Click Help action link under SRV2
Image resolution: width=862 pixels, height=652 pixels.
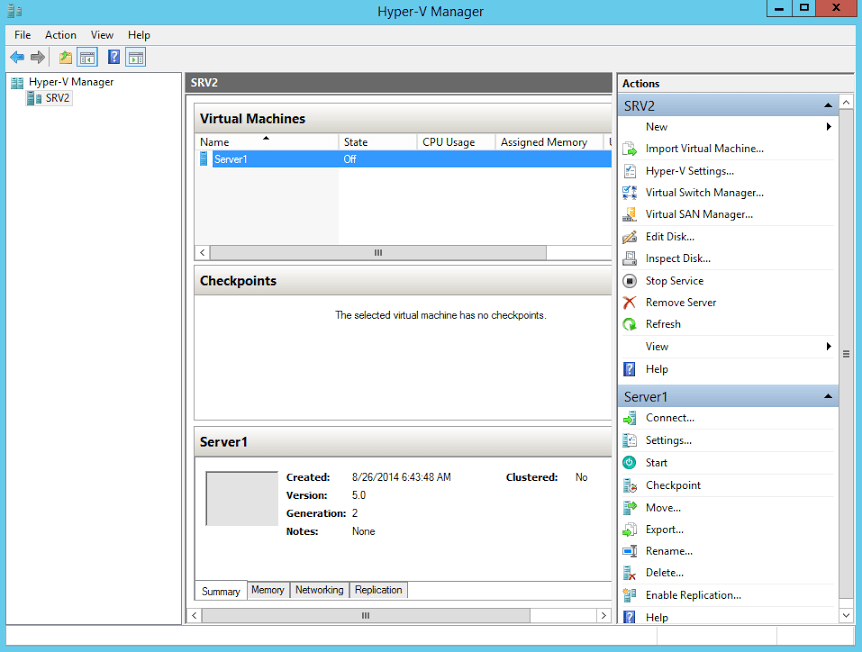tap(656, 369)
